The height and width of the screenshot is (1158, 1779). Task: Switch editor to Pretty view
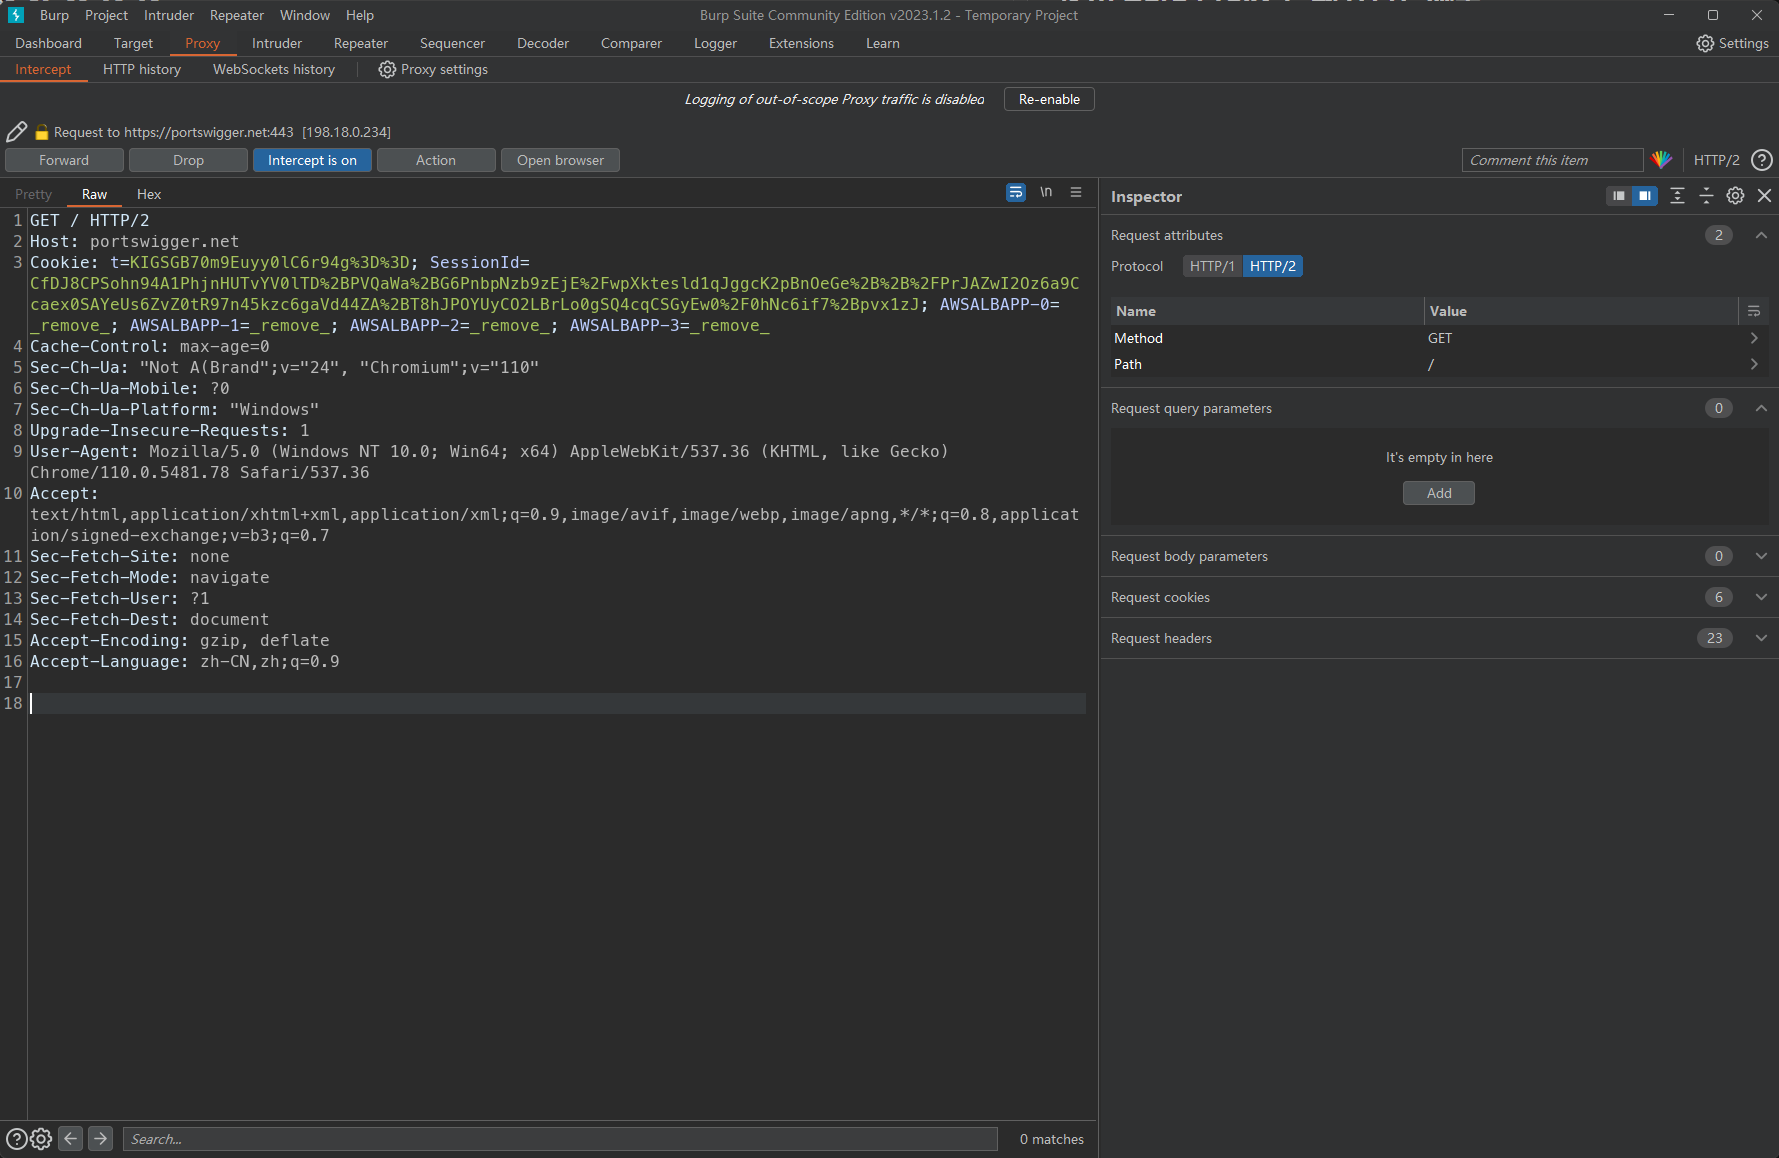click(33, 194)
